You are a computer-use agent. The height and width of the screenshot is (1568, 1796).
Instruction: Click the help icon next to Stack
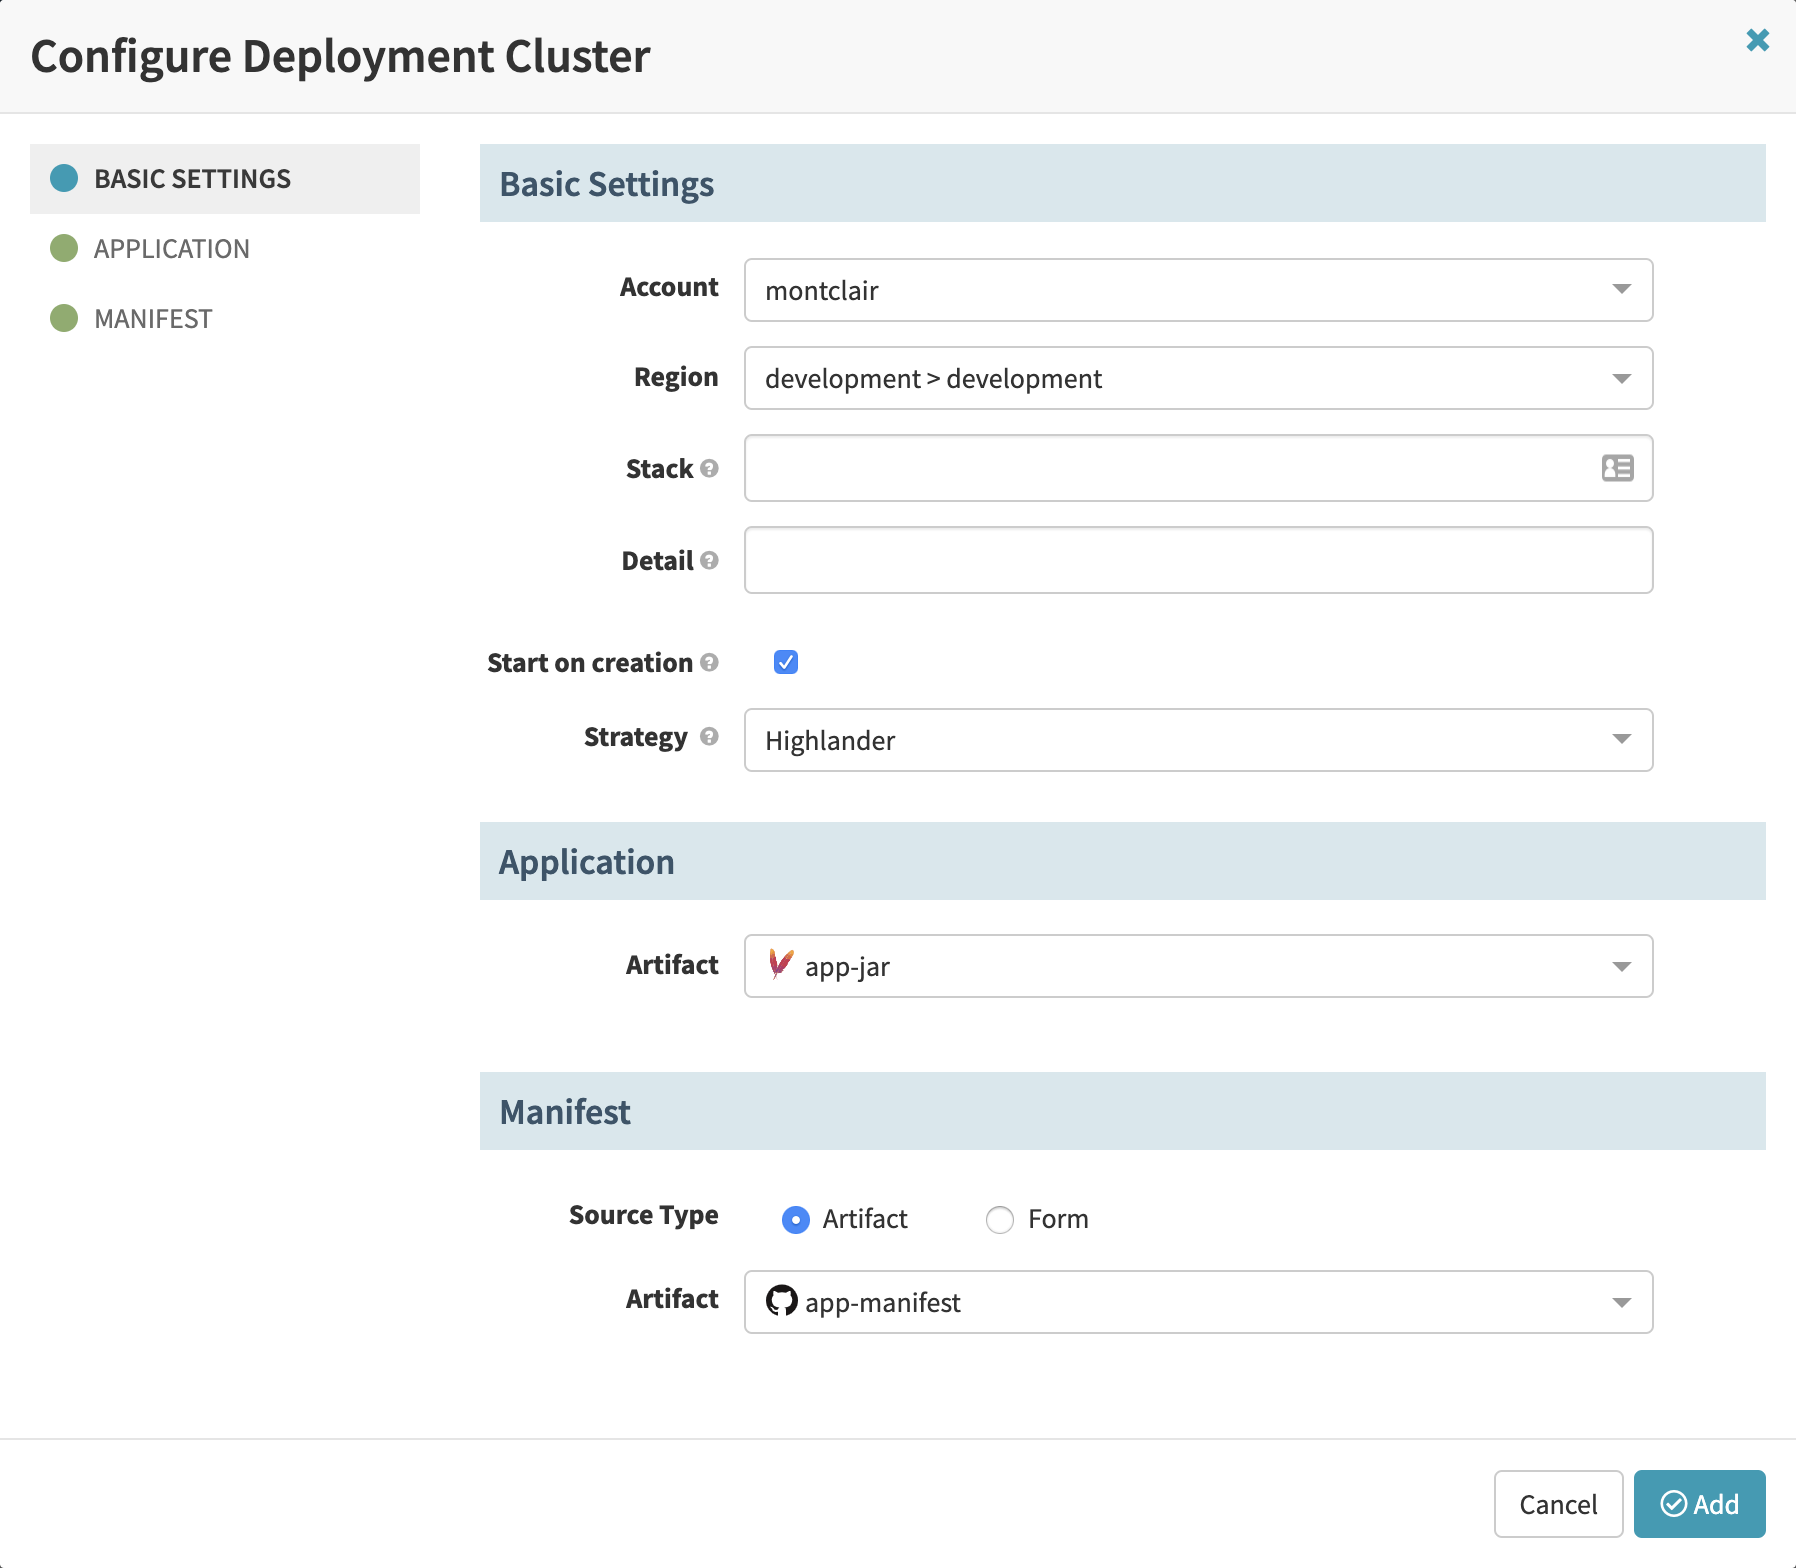point(709,468)
